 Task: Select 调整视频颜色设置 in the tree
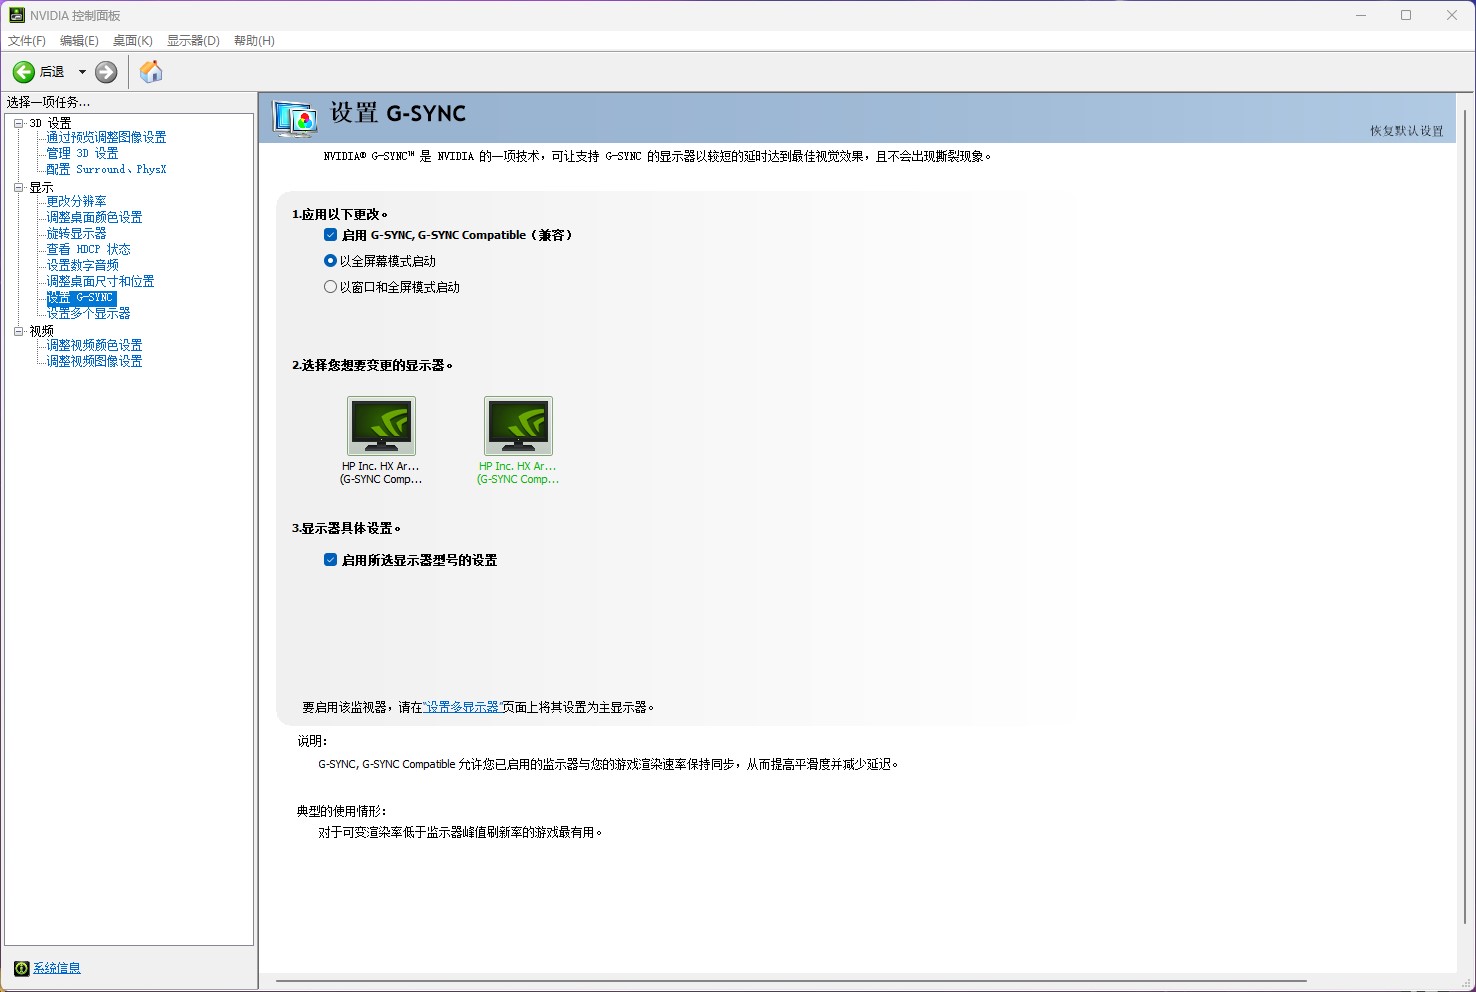[x=94, y=346]
